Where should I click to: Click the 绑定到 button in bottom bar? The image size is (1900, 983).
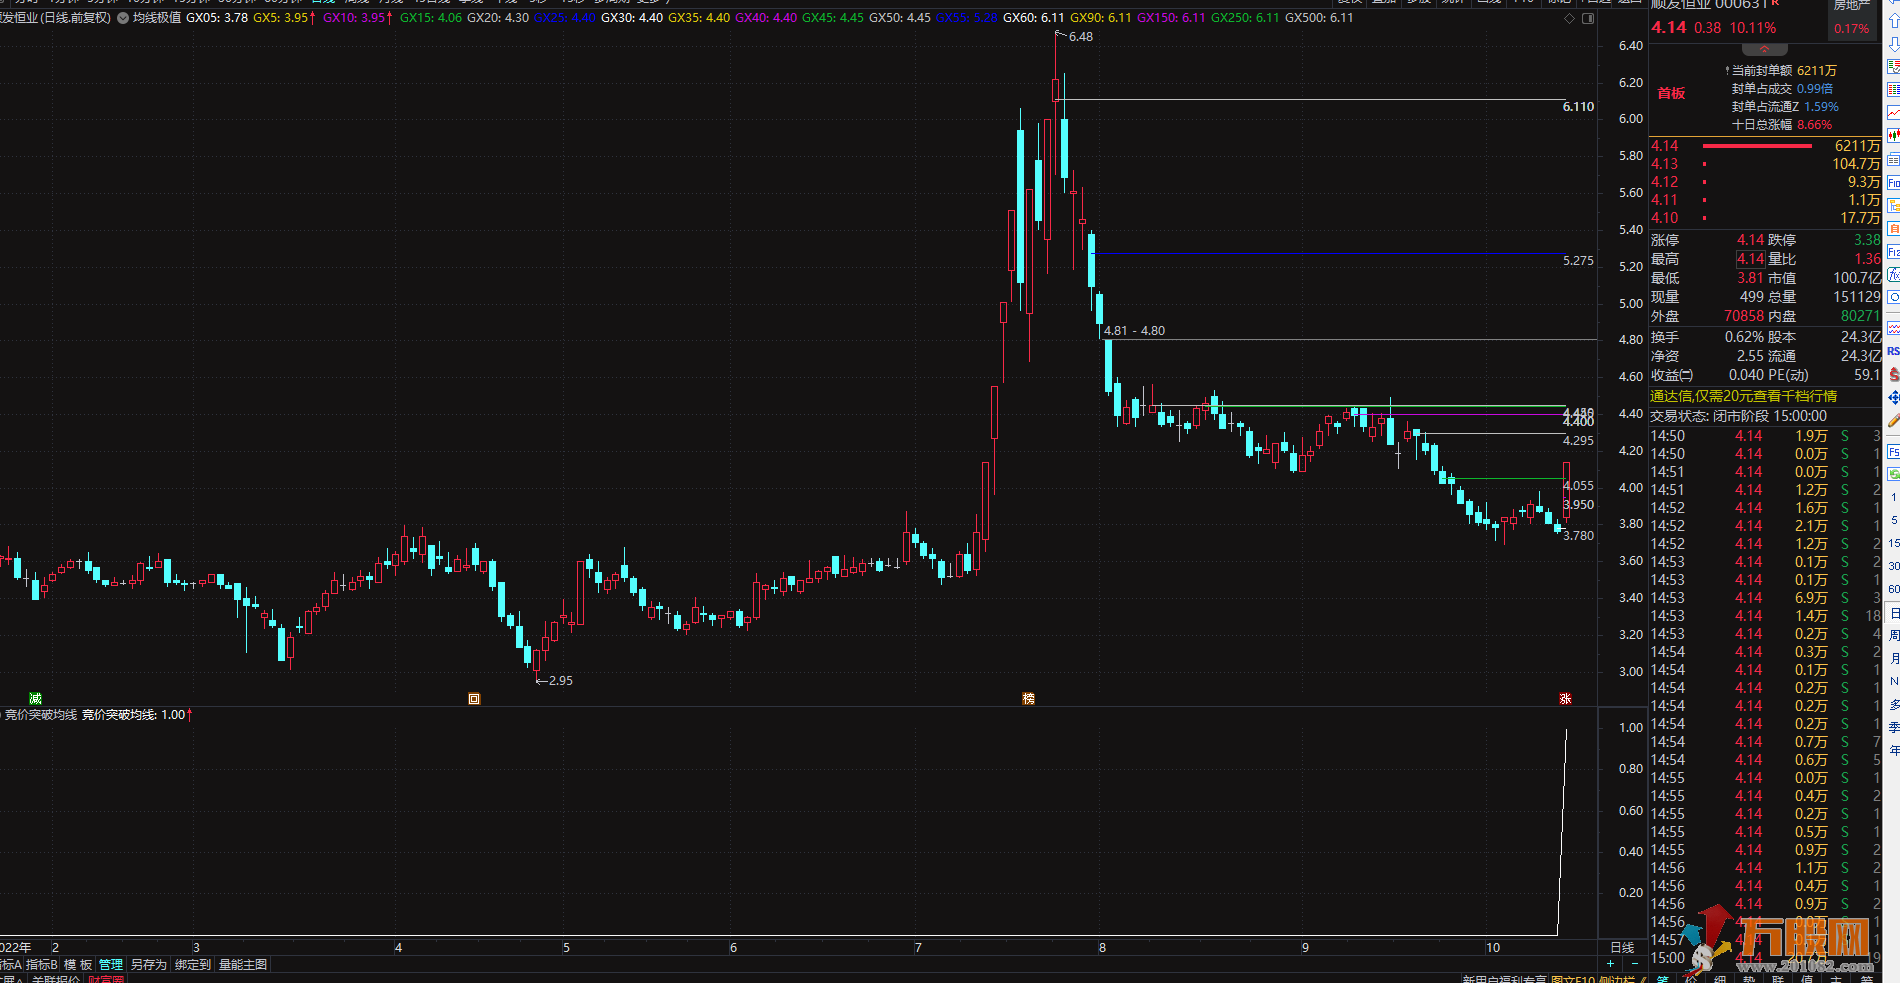[193, 965]
